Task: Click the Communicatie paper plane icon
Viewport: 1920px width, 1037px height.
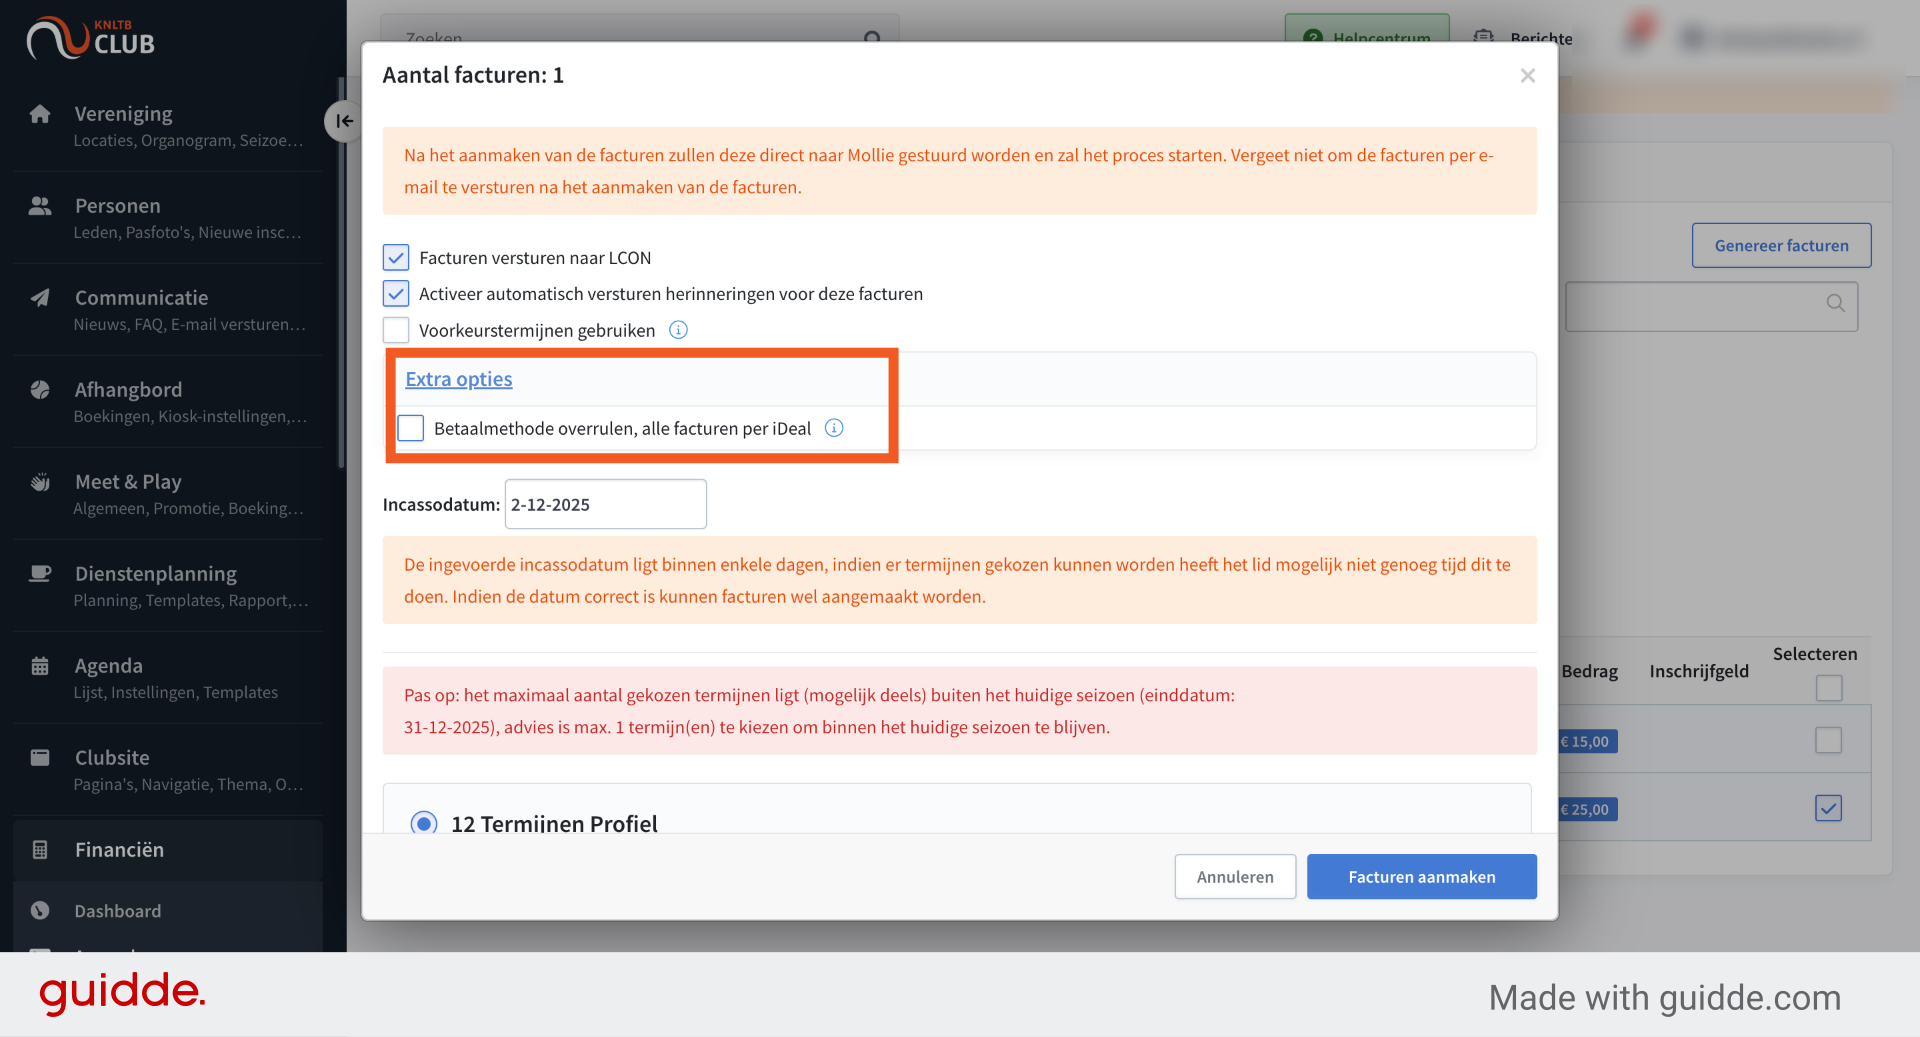Action: pos(40,298)
